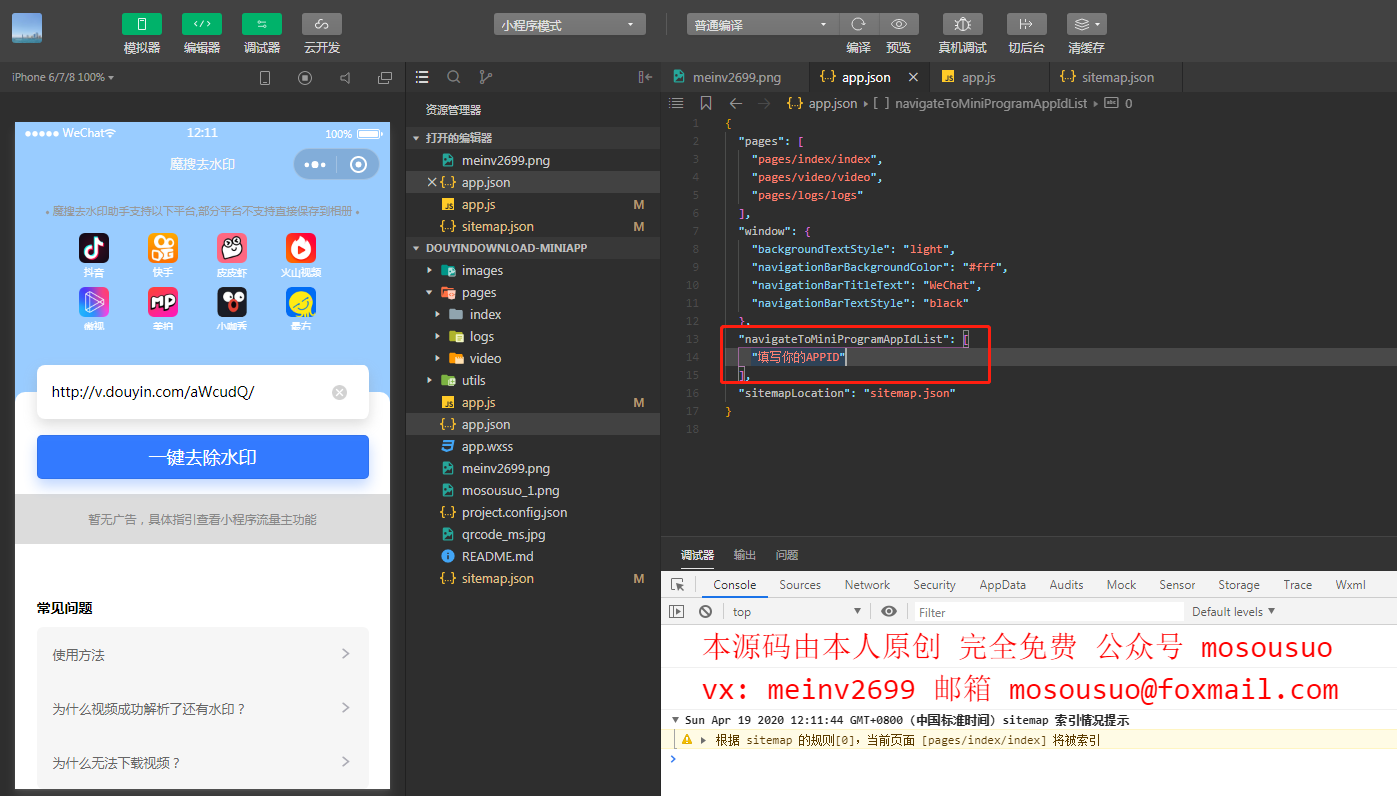Start 真机调试 remote device debugging
Image resolution: width=1397 pixels, height=796 pixels.
(963, 24)
